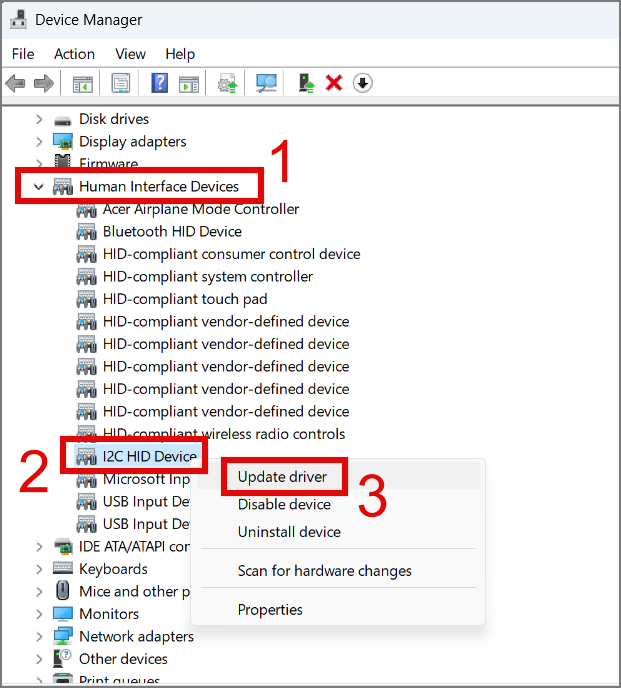Select Bluetooth HID Device
The width and height of the screenshot is (621, 688).
point(172,232)
